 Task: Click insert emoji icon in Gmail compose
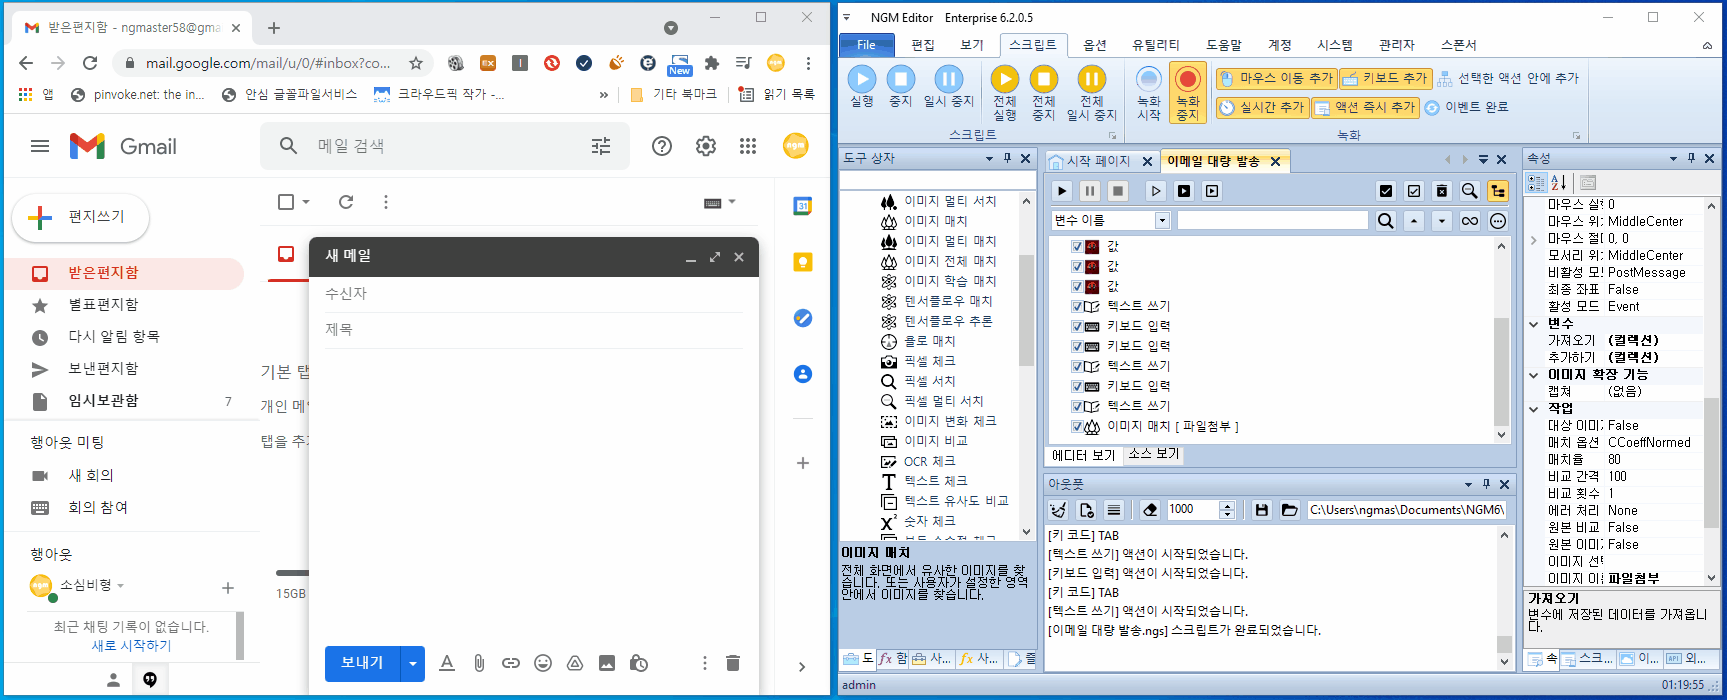point(543,663)
